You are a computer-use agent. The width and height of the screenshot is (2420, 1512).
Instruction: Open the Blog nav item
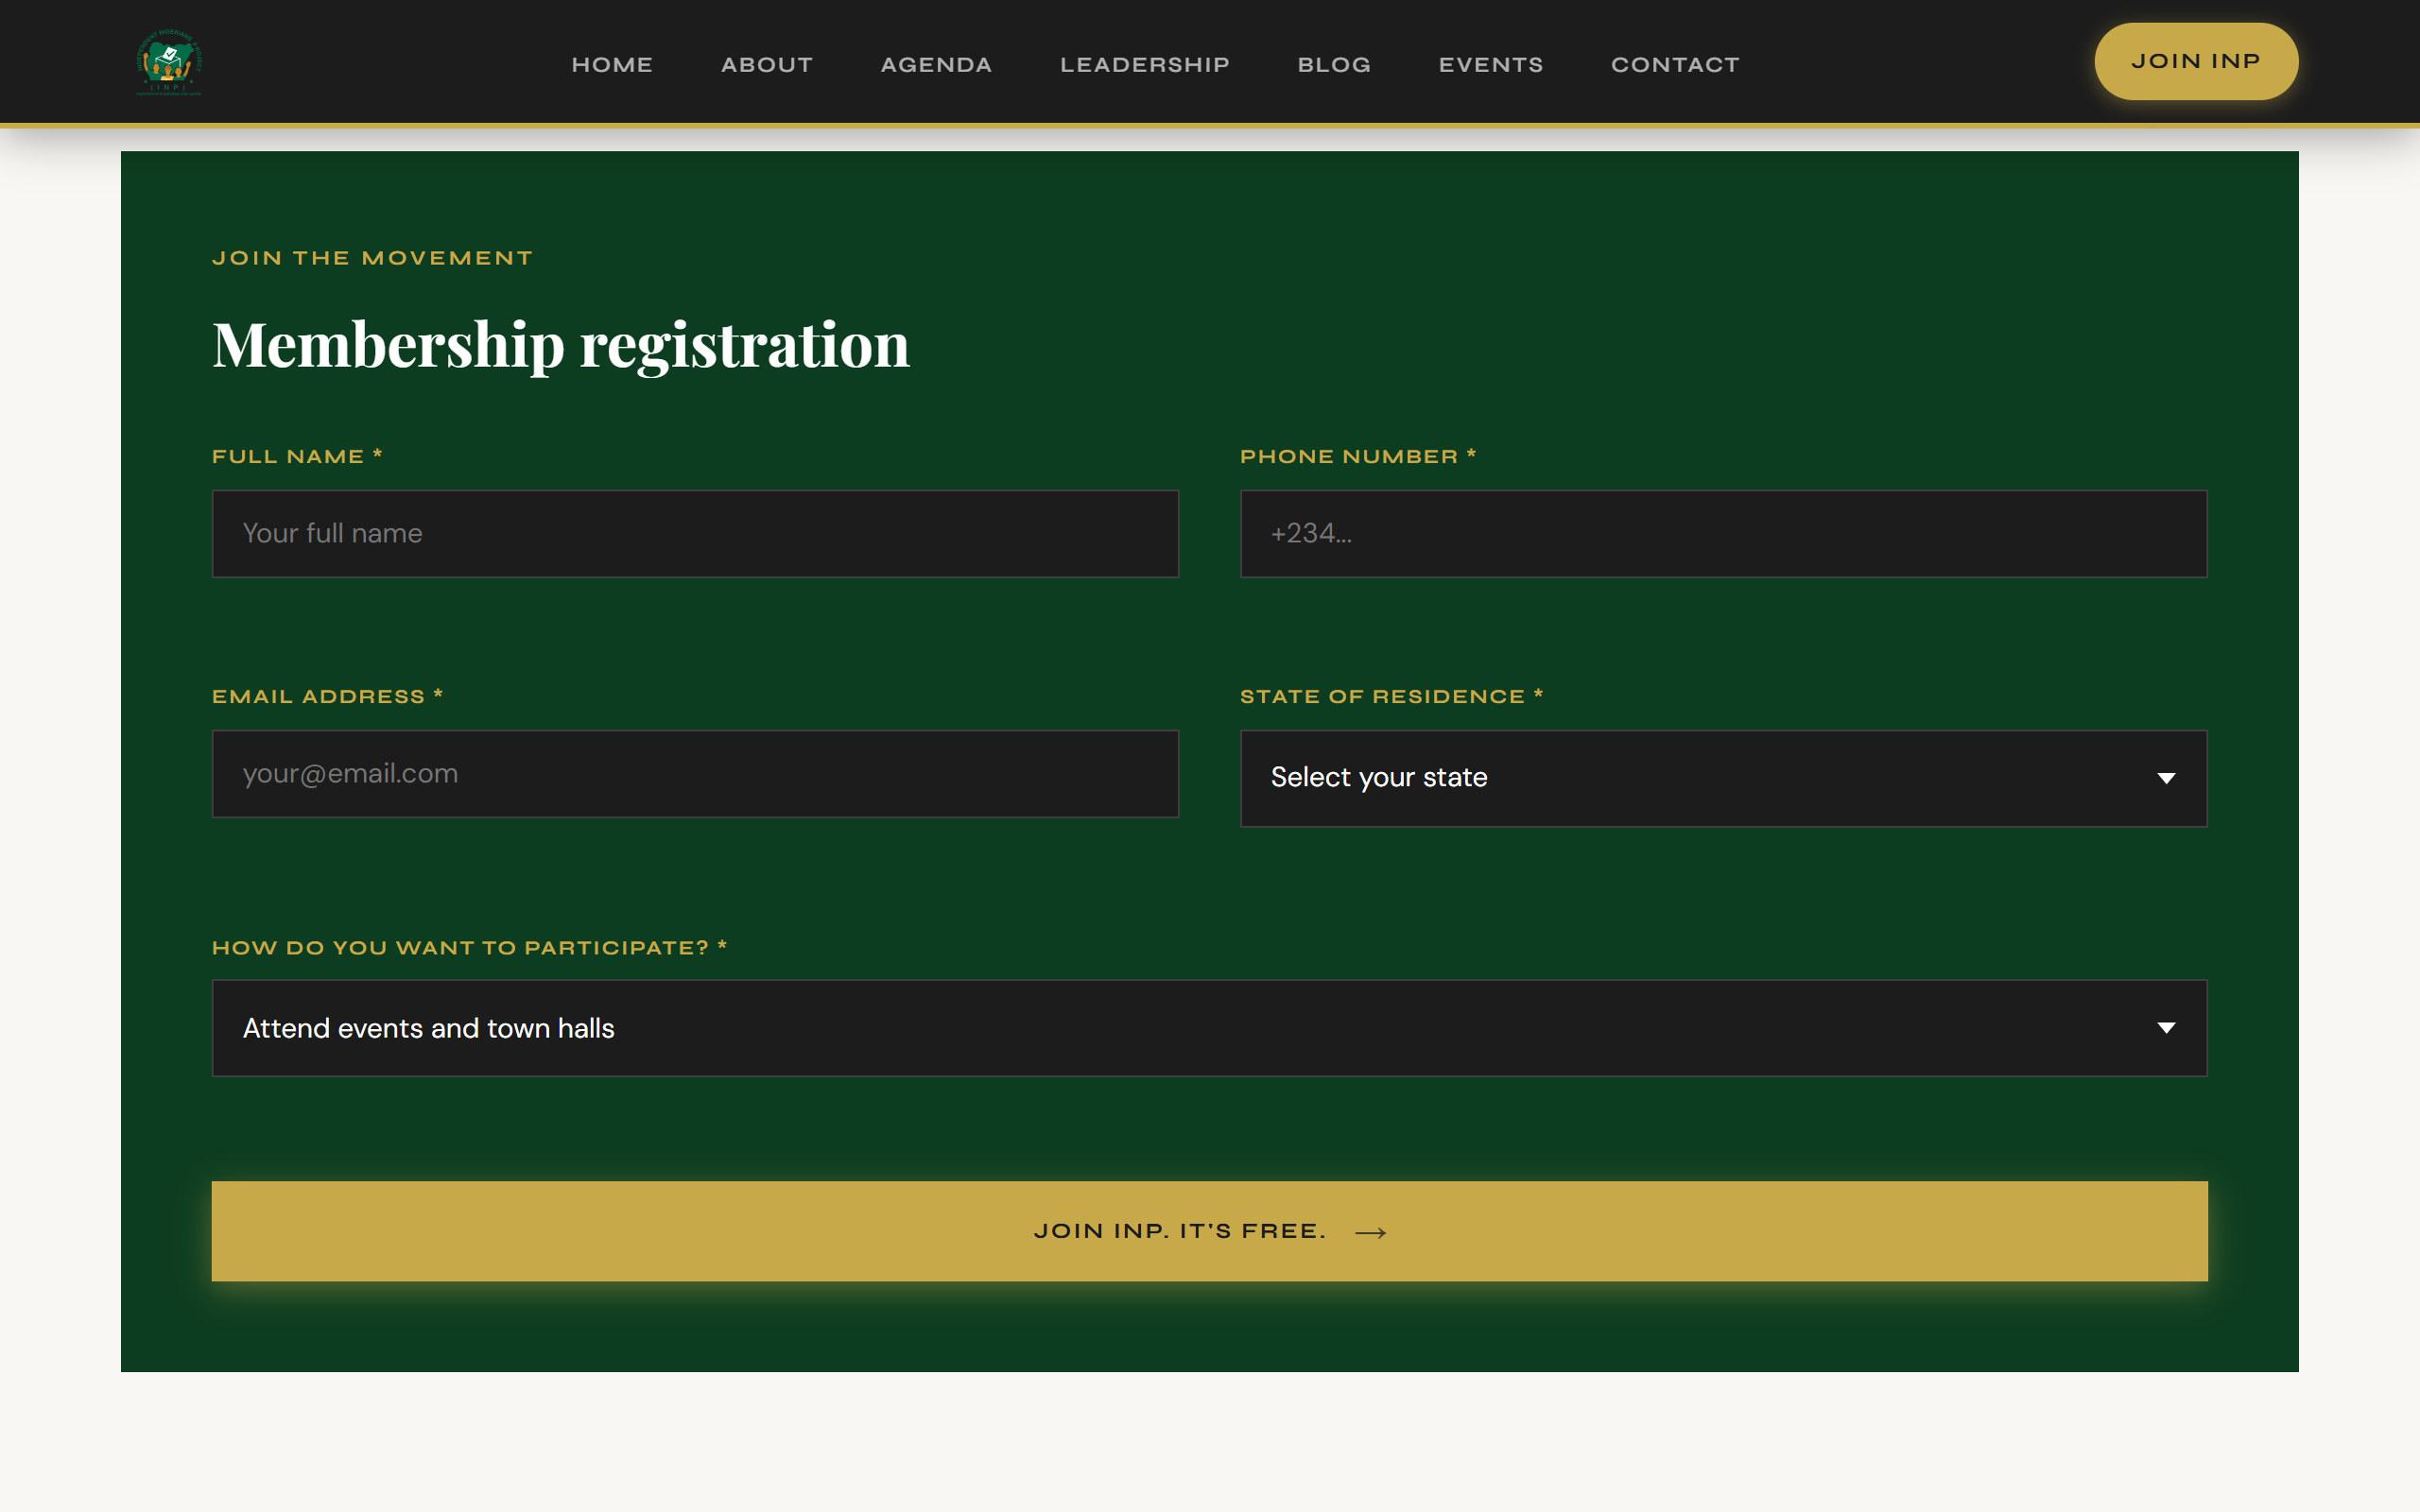[1334, 65]
